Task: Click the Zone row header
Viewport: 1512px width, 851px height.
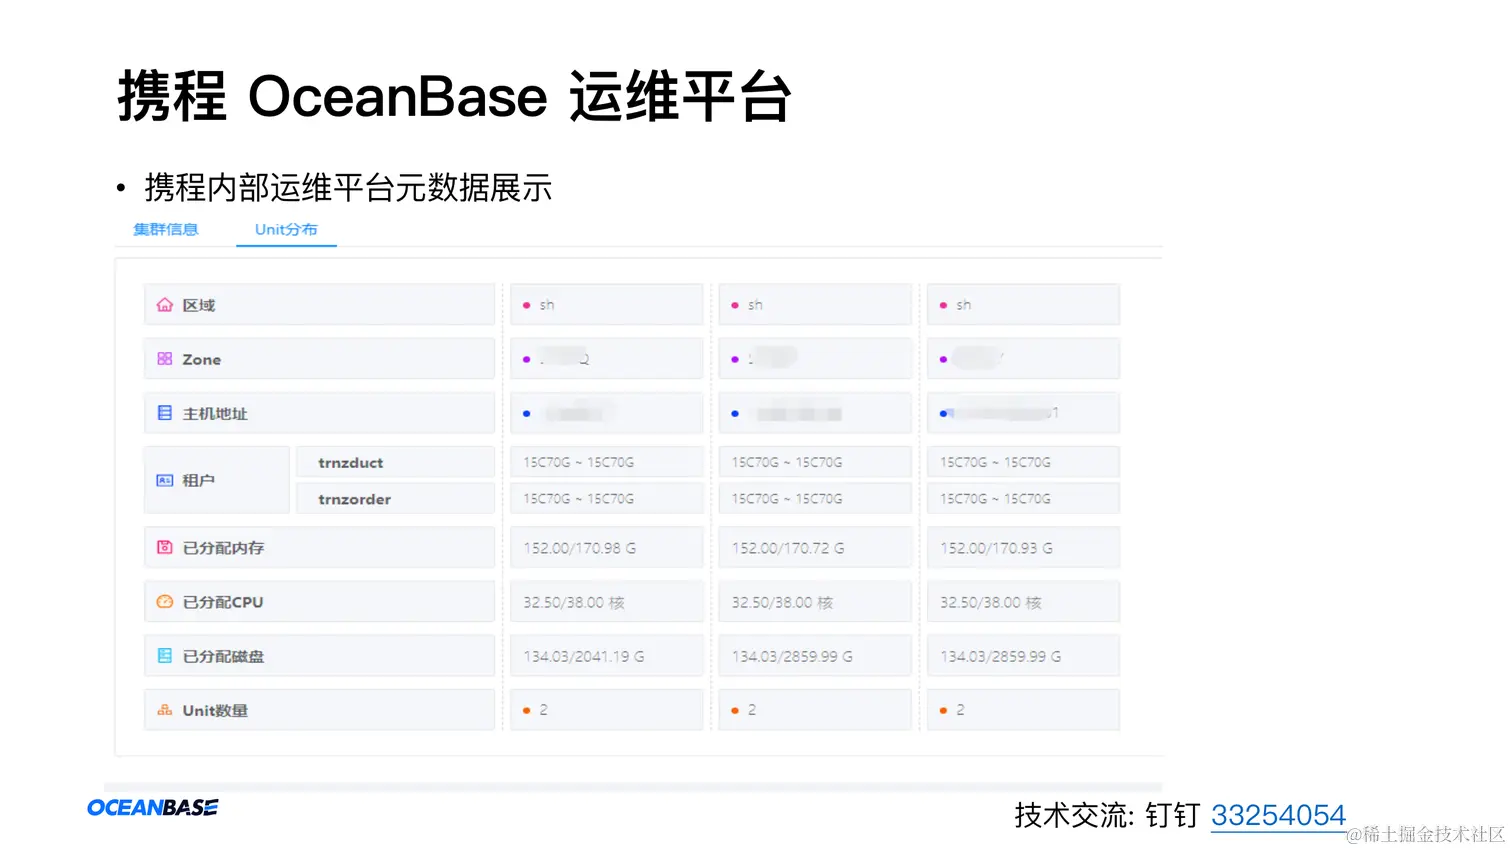Action: (320, 359)
